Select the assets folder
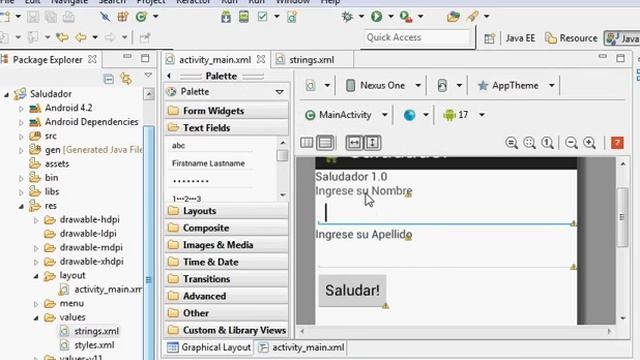 [57, 164]
